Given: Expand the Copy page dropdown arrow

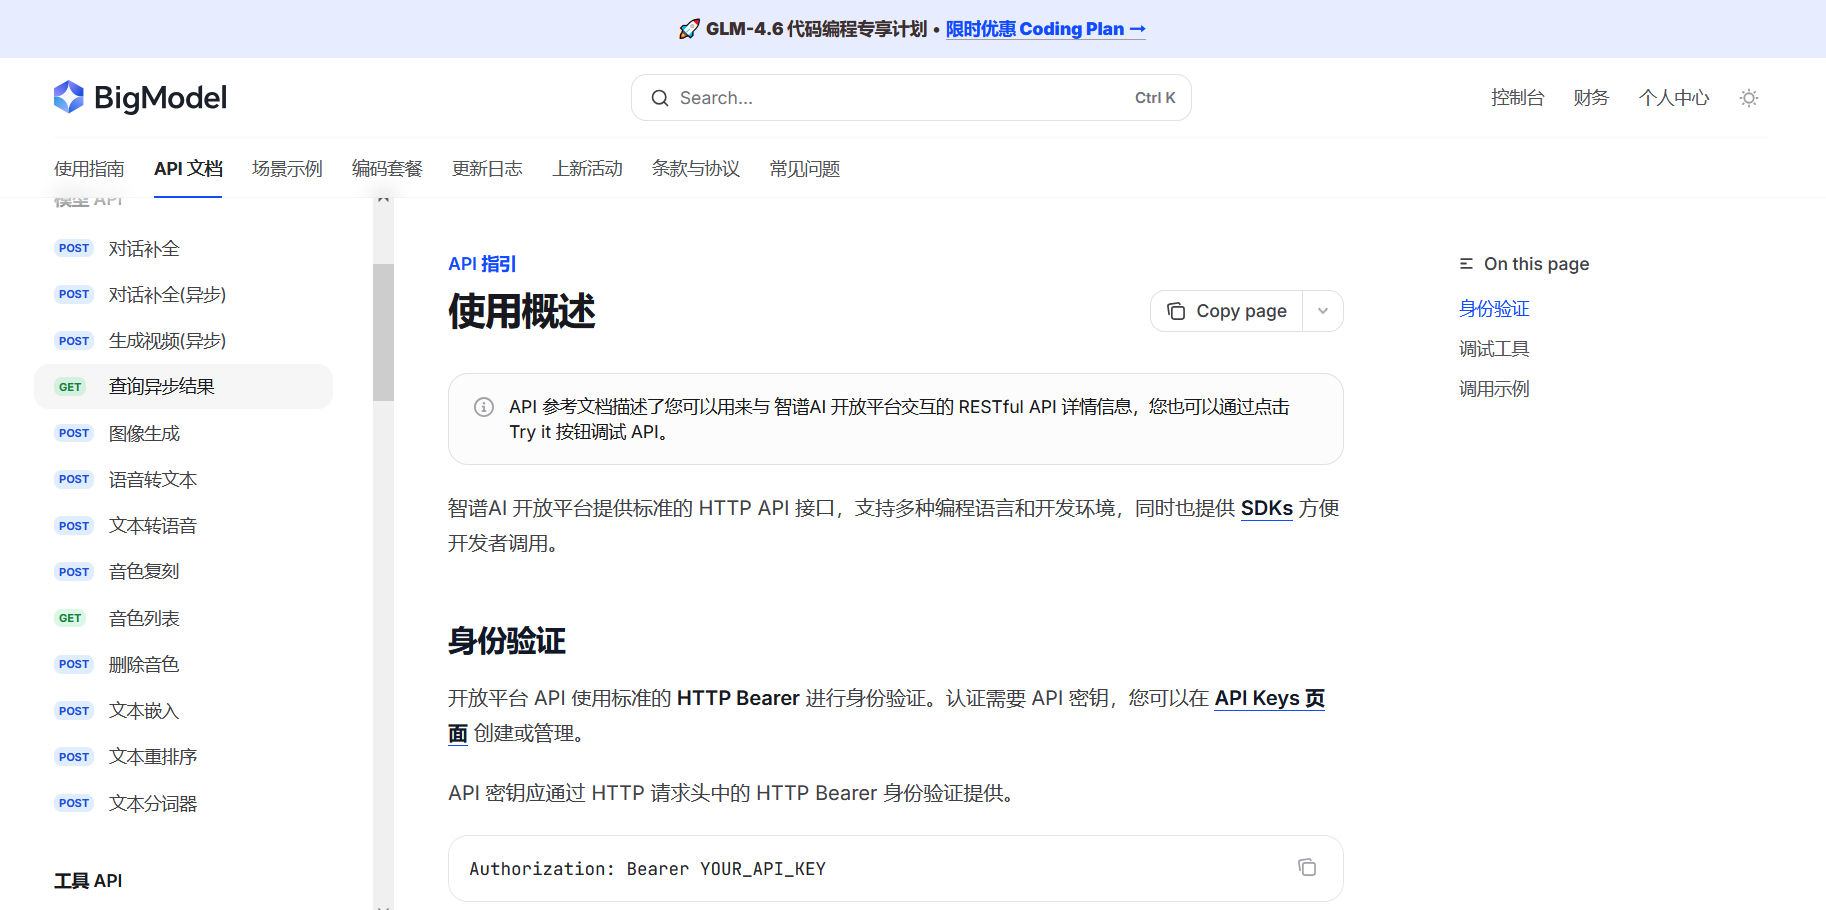Looking at the screenshot, I should click(1323, 311).
